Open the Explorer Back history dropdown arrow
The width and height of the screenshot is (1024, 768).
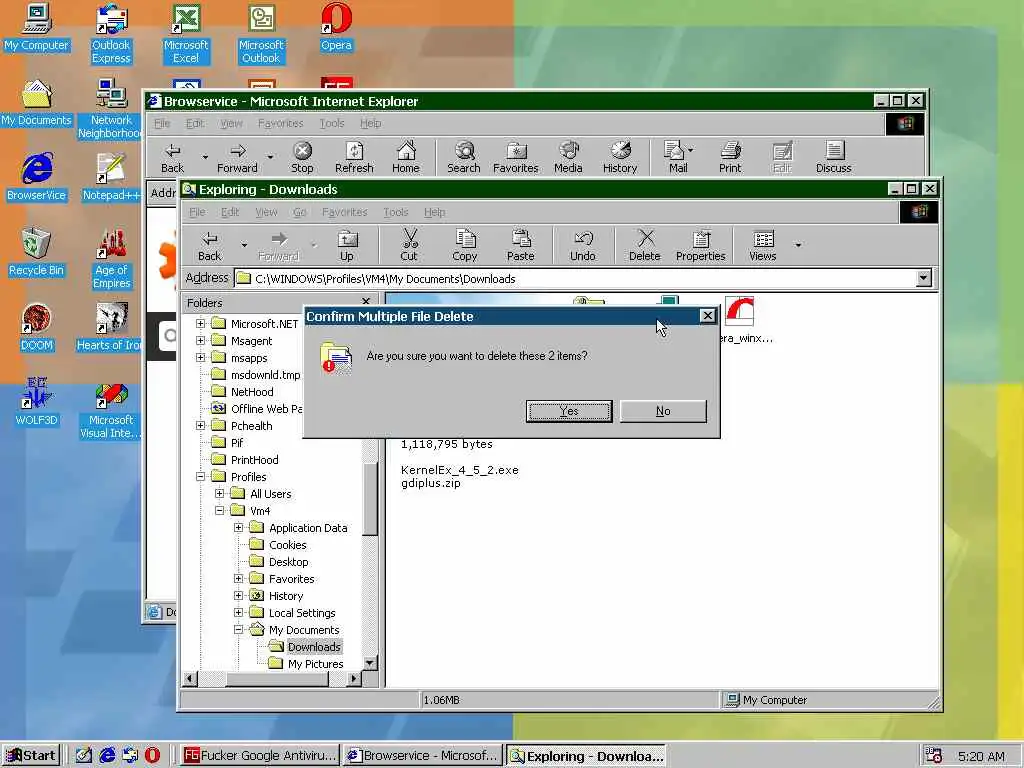click(x=244, y=246)
